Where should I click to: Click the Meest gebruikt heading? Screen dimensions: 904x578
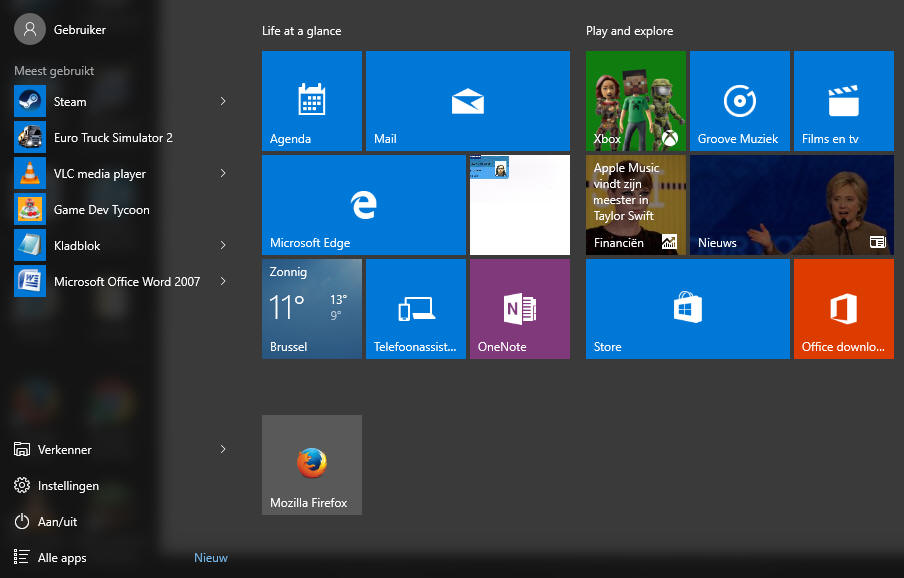[x=54, y=71]
